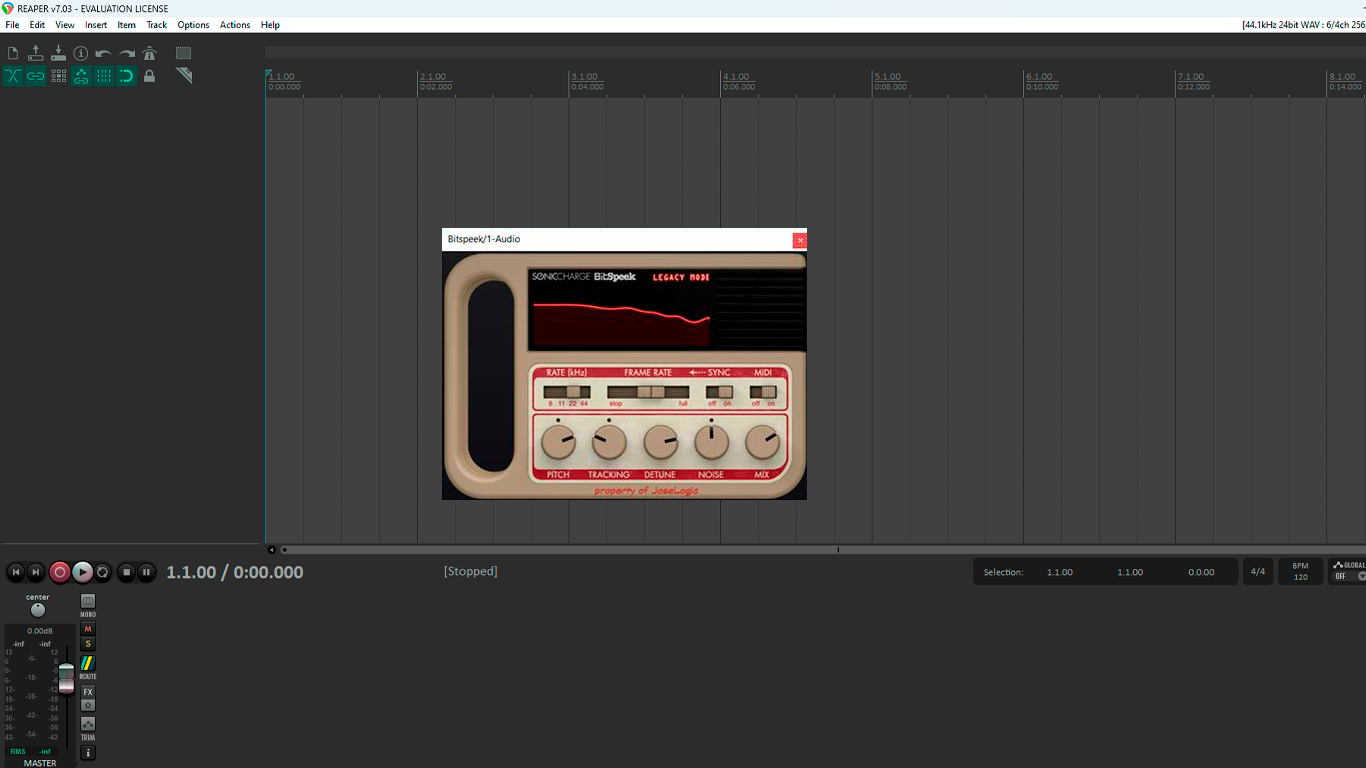Open the Help menu
This screenshot has width=1366, height=768.
click(x=270, y=25)
